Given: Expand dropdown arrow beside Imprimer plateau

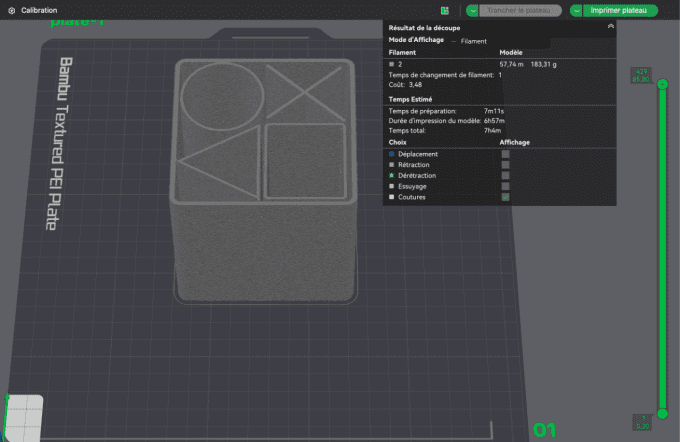Looking at the screenshot, I should pos(577,10).
